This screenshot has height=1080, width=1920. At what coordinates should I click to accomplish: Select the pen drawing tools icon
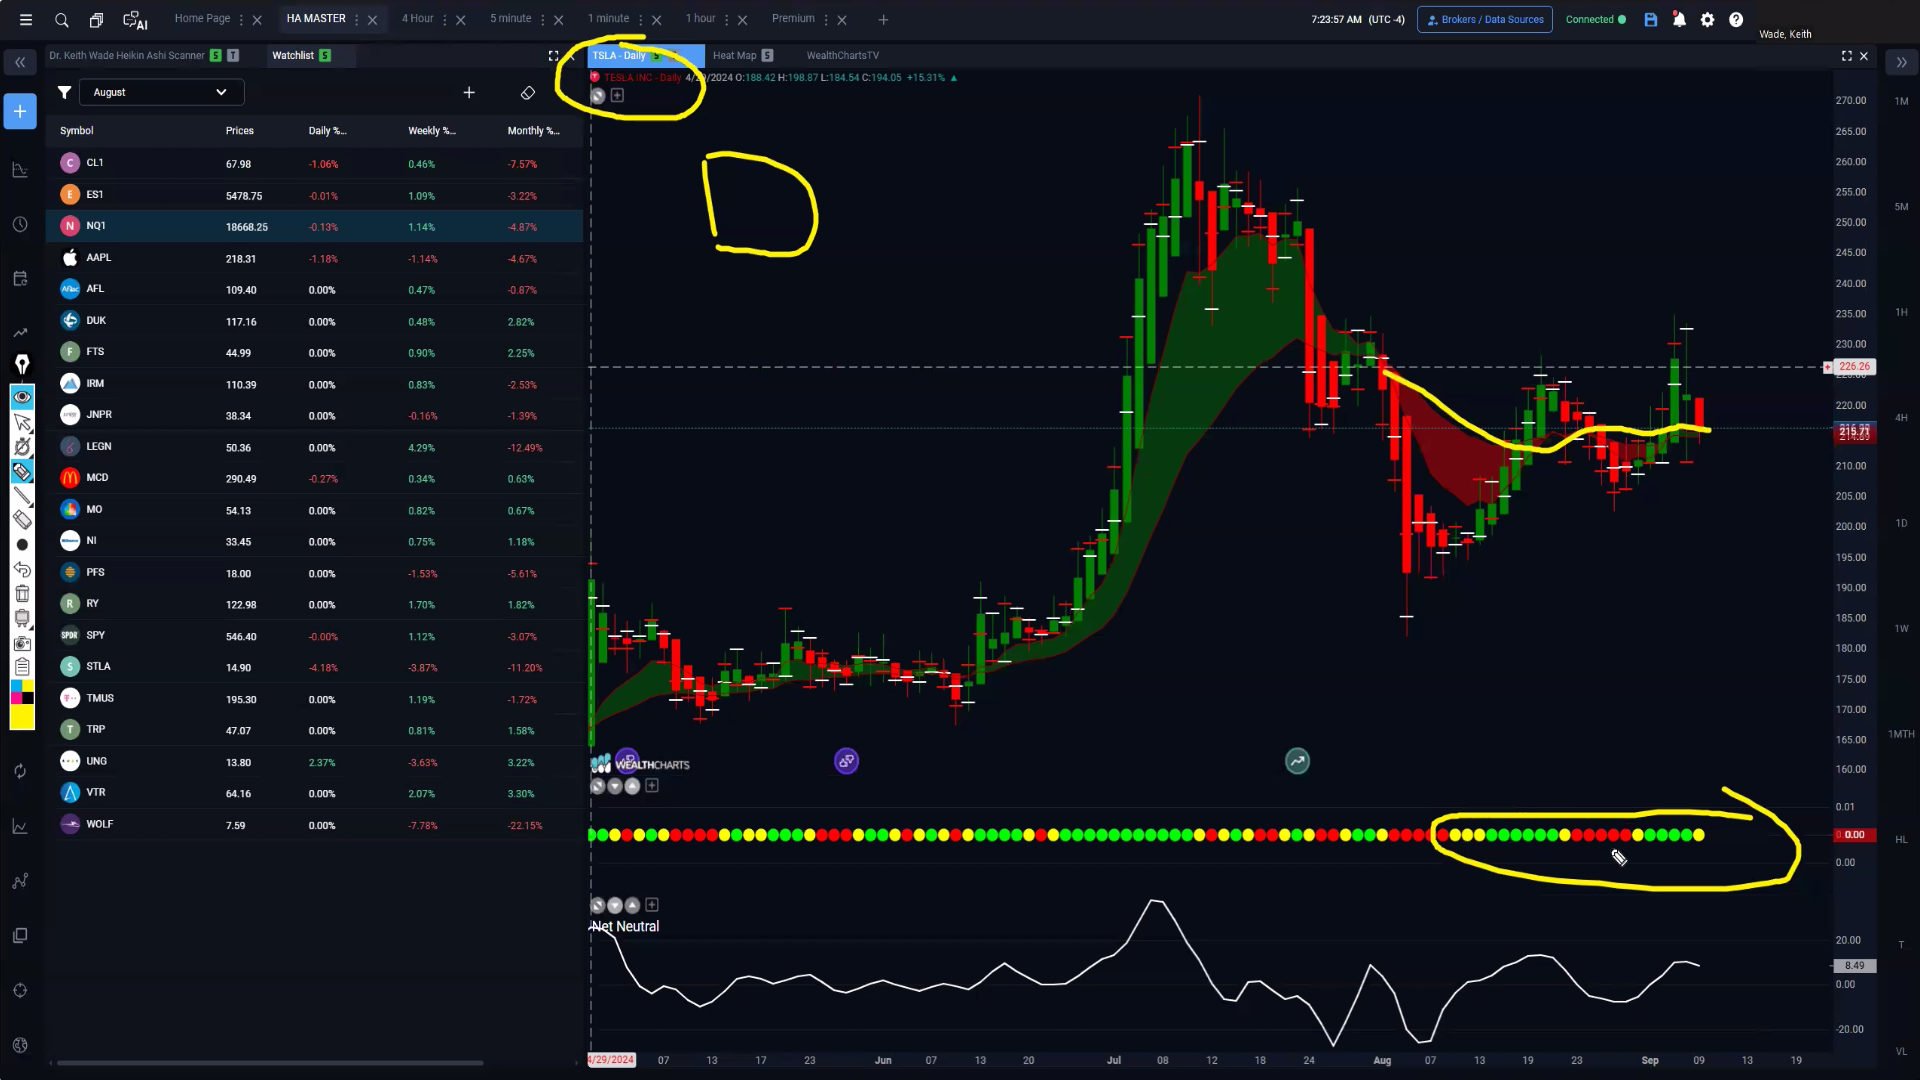22,364
